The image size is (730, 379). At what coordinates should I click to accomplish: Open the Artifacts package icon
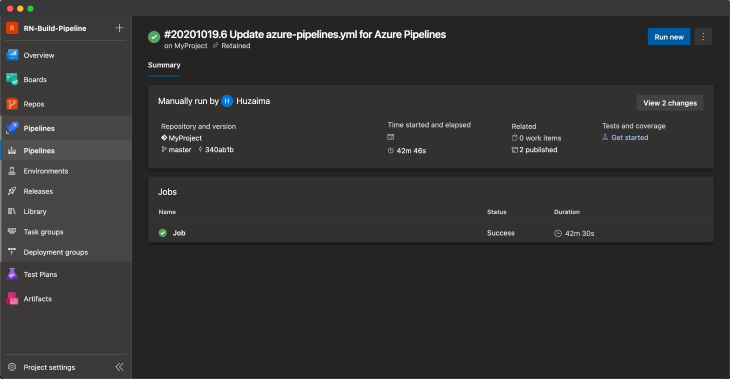point(12,298)
